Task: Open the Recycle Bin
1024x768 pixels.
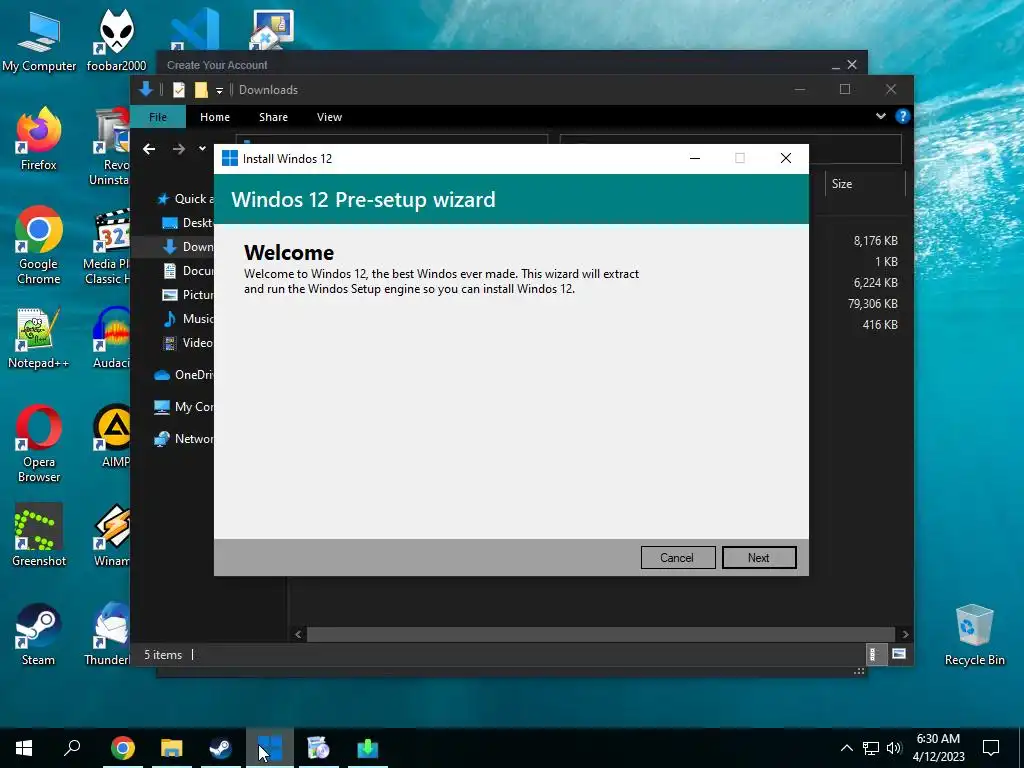Action: click(974, 635)
